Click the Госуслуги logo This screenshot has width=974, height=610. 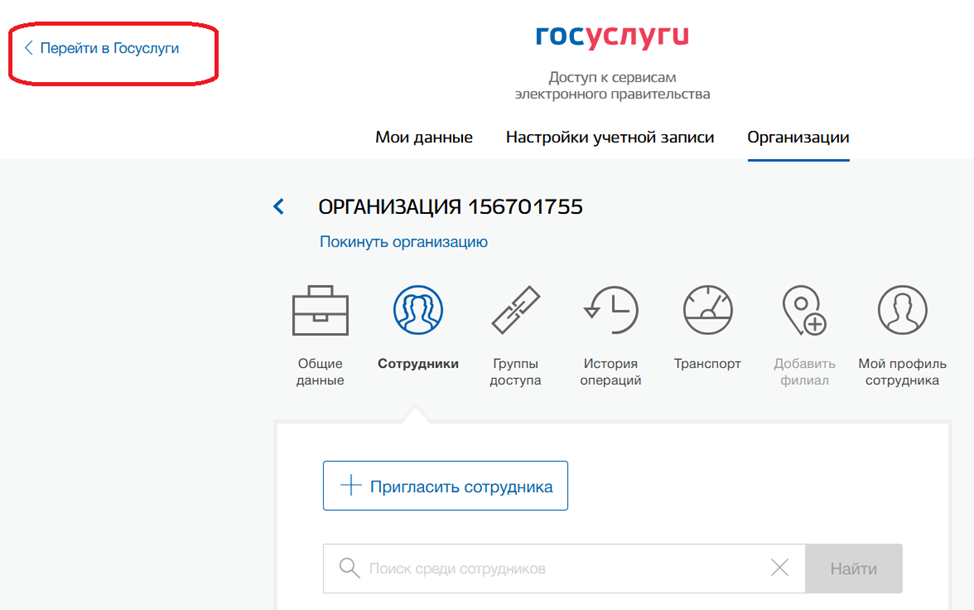[x=612, y=37]
